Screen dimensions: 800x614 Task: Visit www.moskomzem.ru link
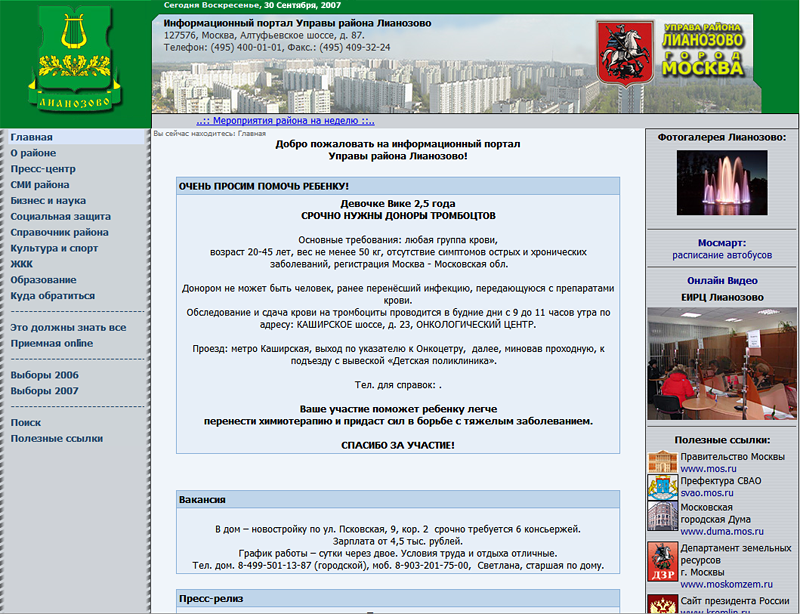pos(727,584)
